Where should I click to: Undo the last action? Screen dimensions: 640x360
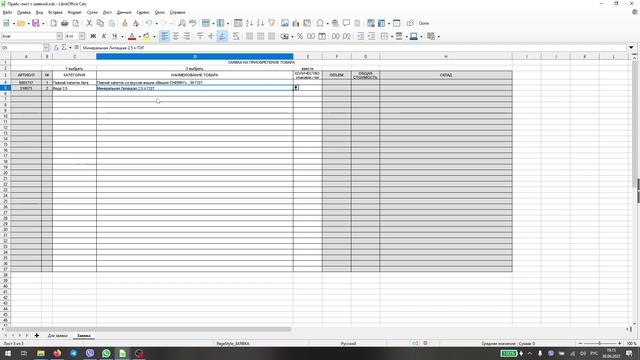[x=149, y=23]
